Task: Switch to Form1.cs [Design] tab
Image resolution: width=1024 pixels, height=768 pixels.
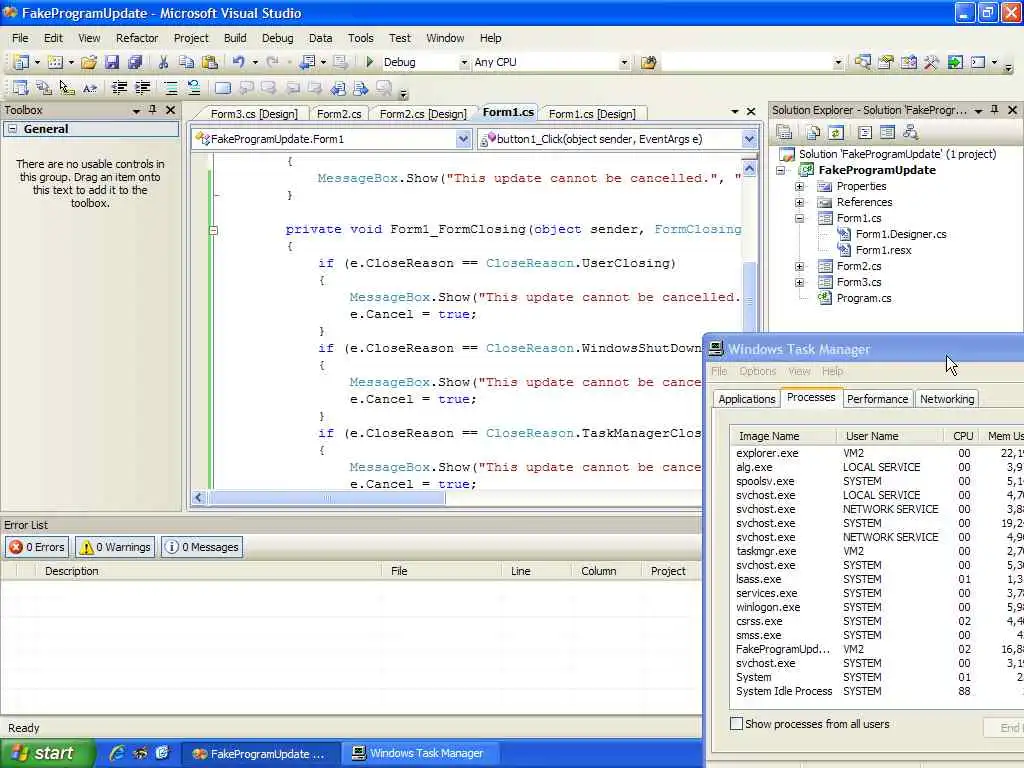Action: [592, 114]
